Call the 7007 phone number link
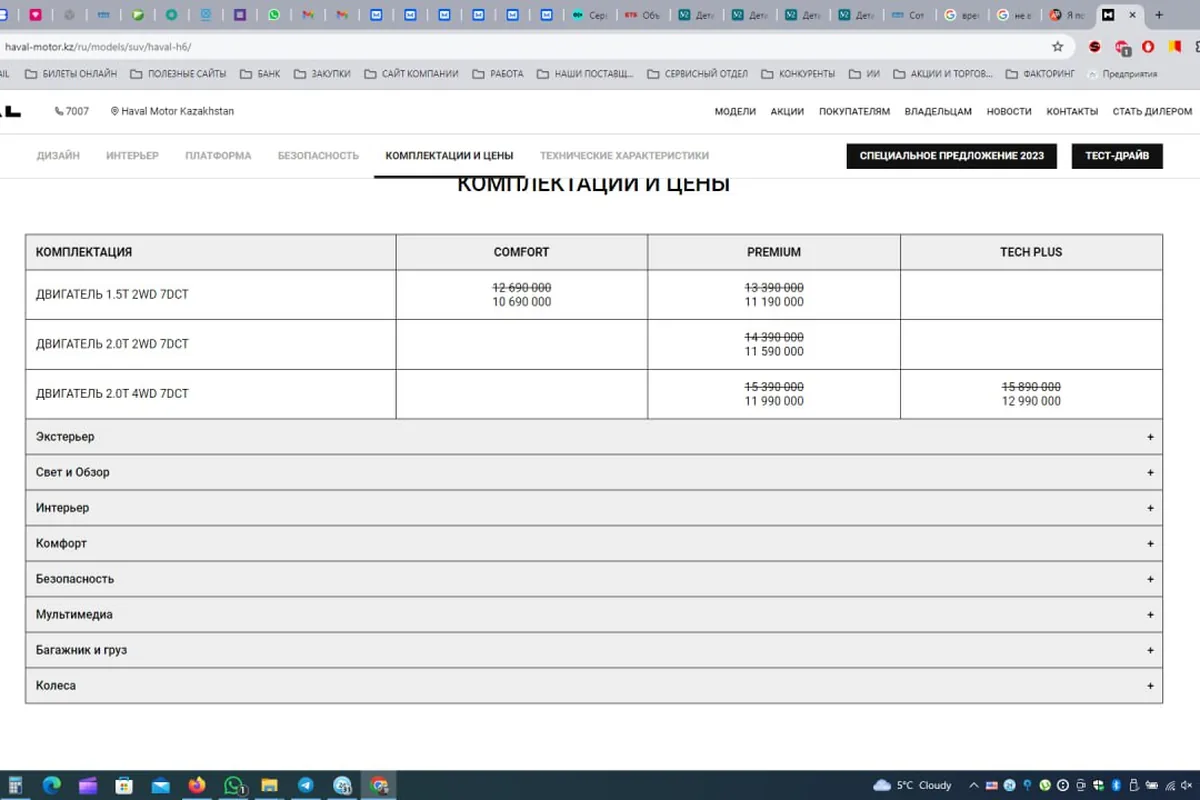1200x800 pixels. [72, 111]
